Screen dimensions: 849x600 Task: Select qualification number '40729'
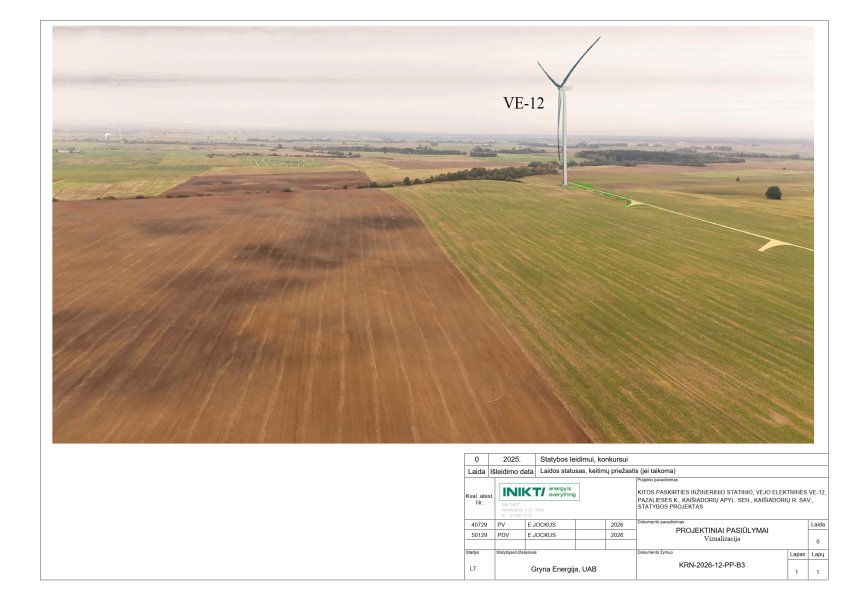[478, 524]
